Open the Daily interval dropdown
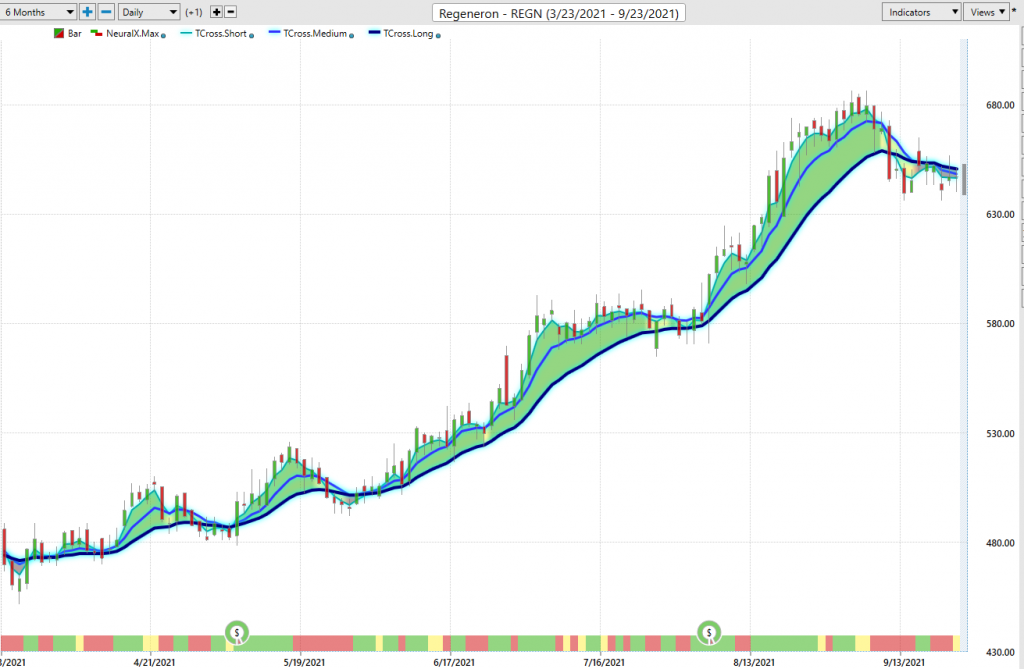This screenshot has height=669, width=1024. [x=149, y=12]
